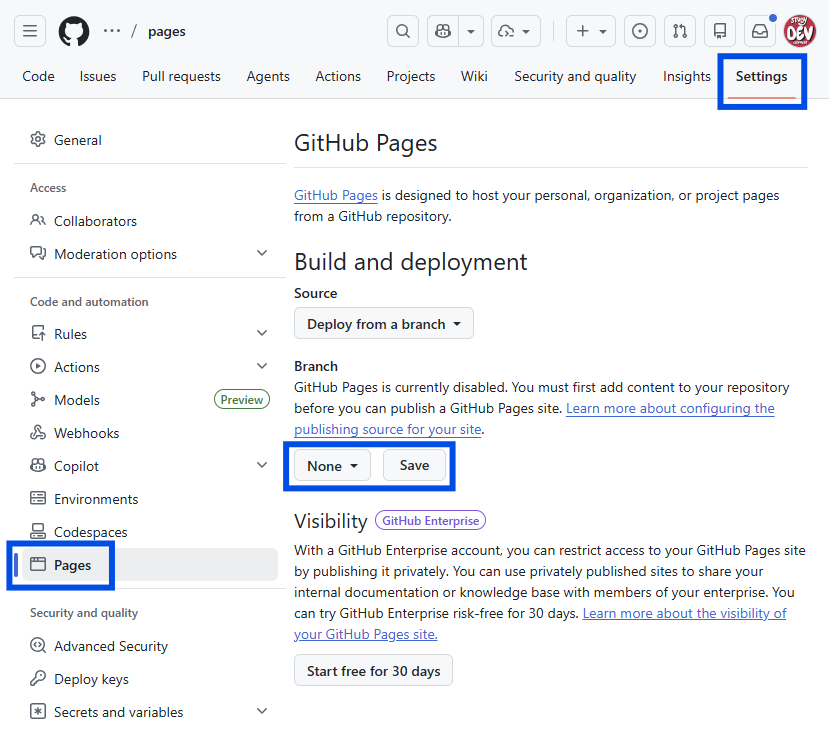Screen dimensions: 829x732
Task: Open the Deploy from a branch dropdown
Action: 384,323
